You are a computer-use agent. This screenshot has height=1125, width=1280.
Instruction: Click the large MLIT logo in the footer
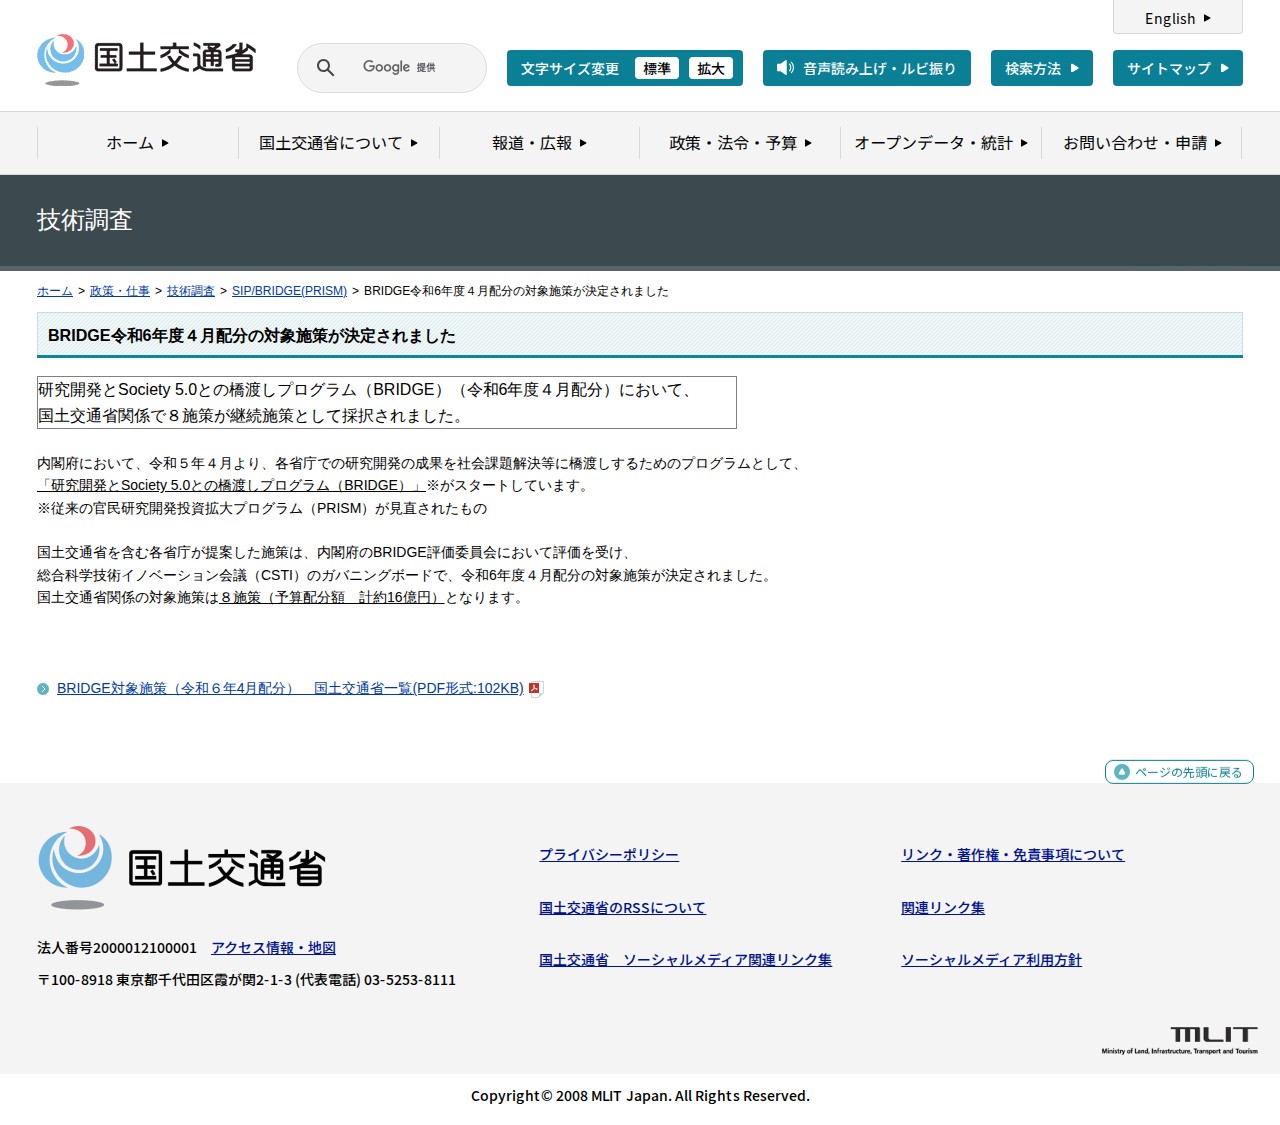click(182, 867)
